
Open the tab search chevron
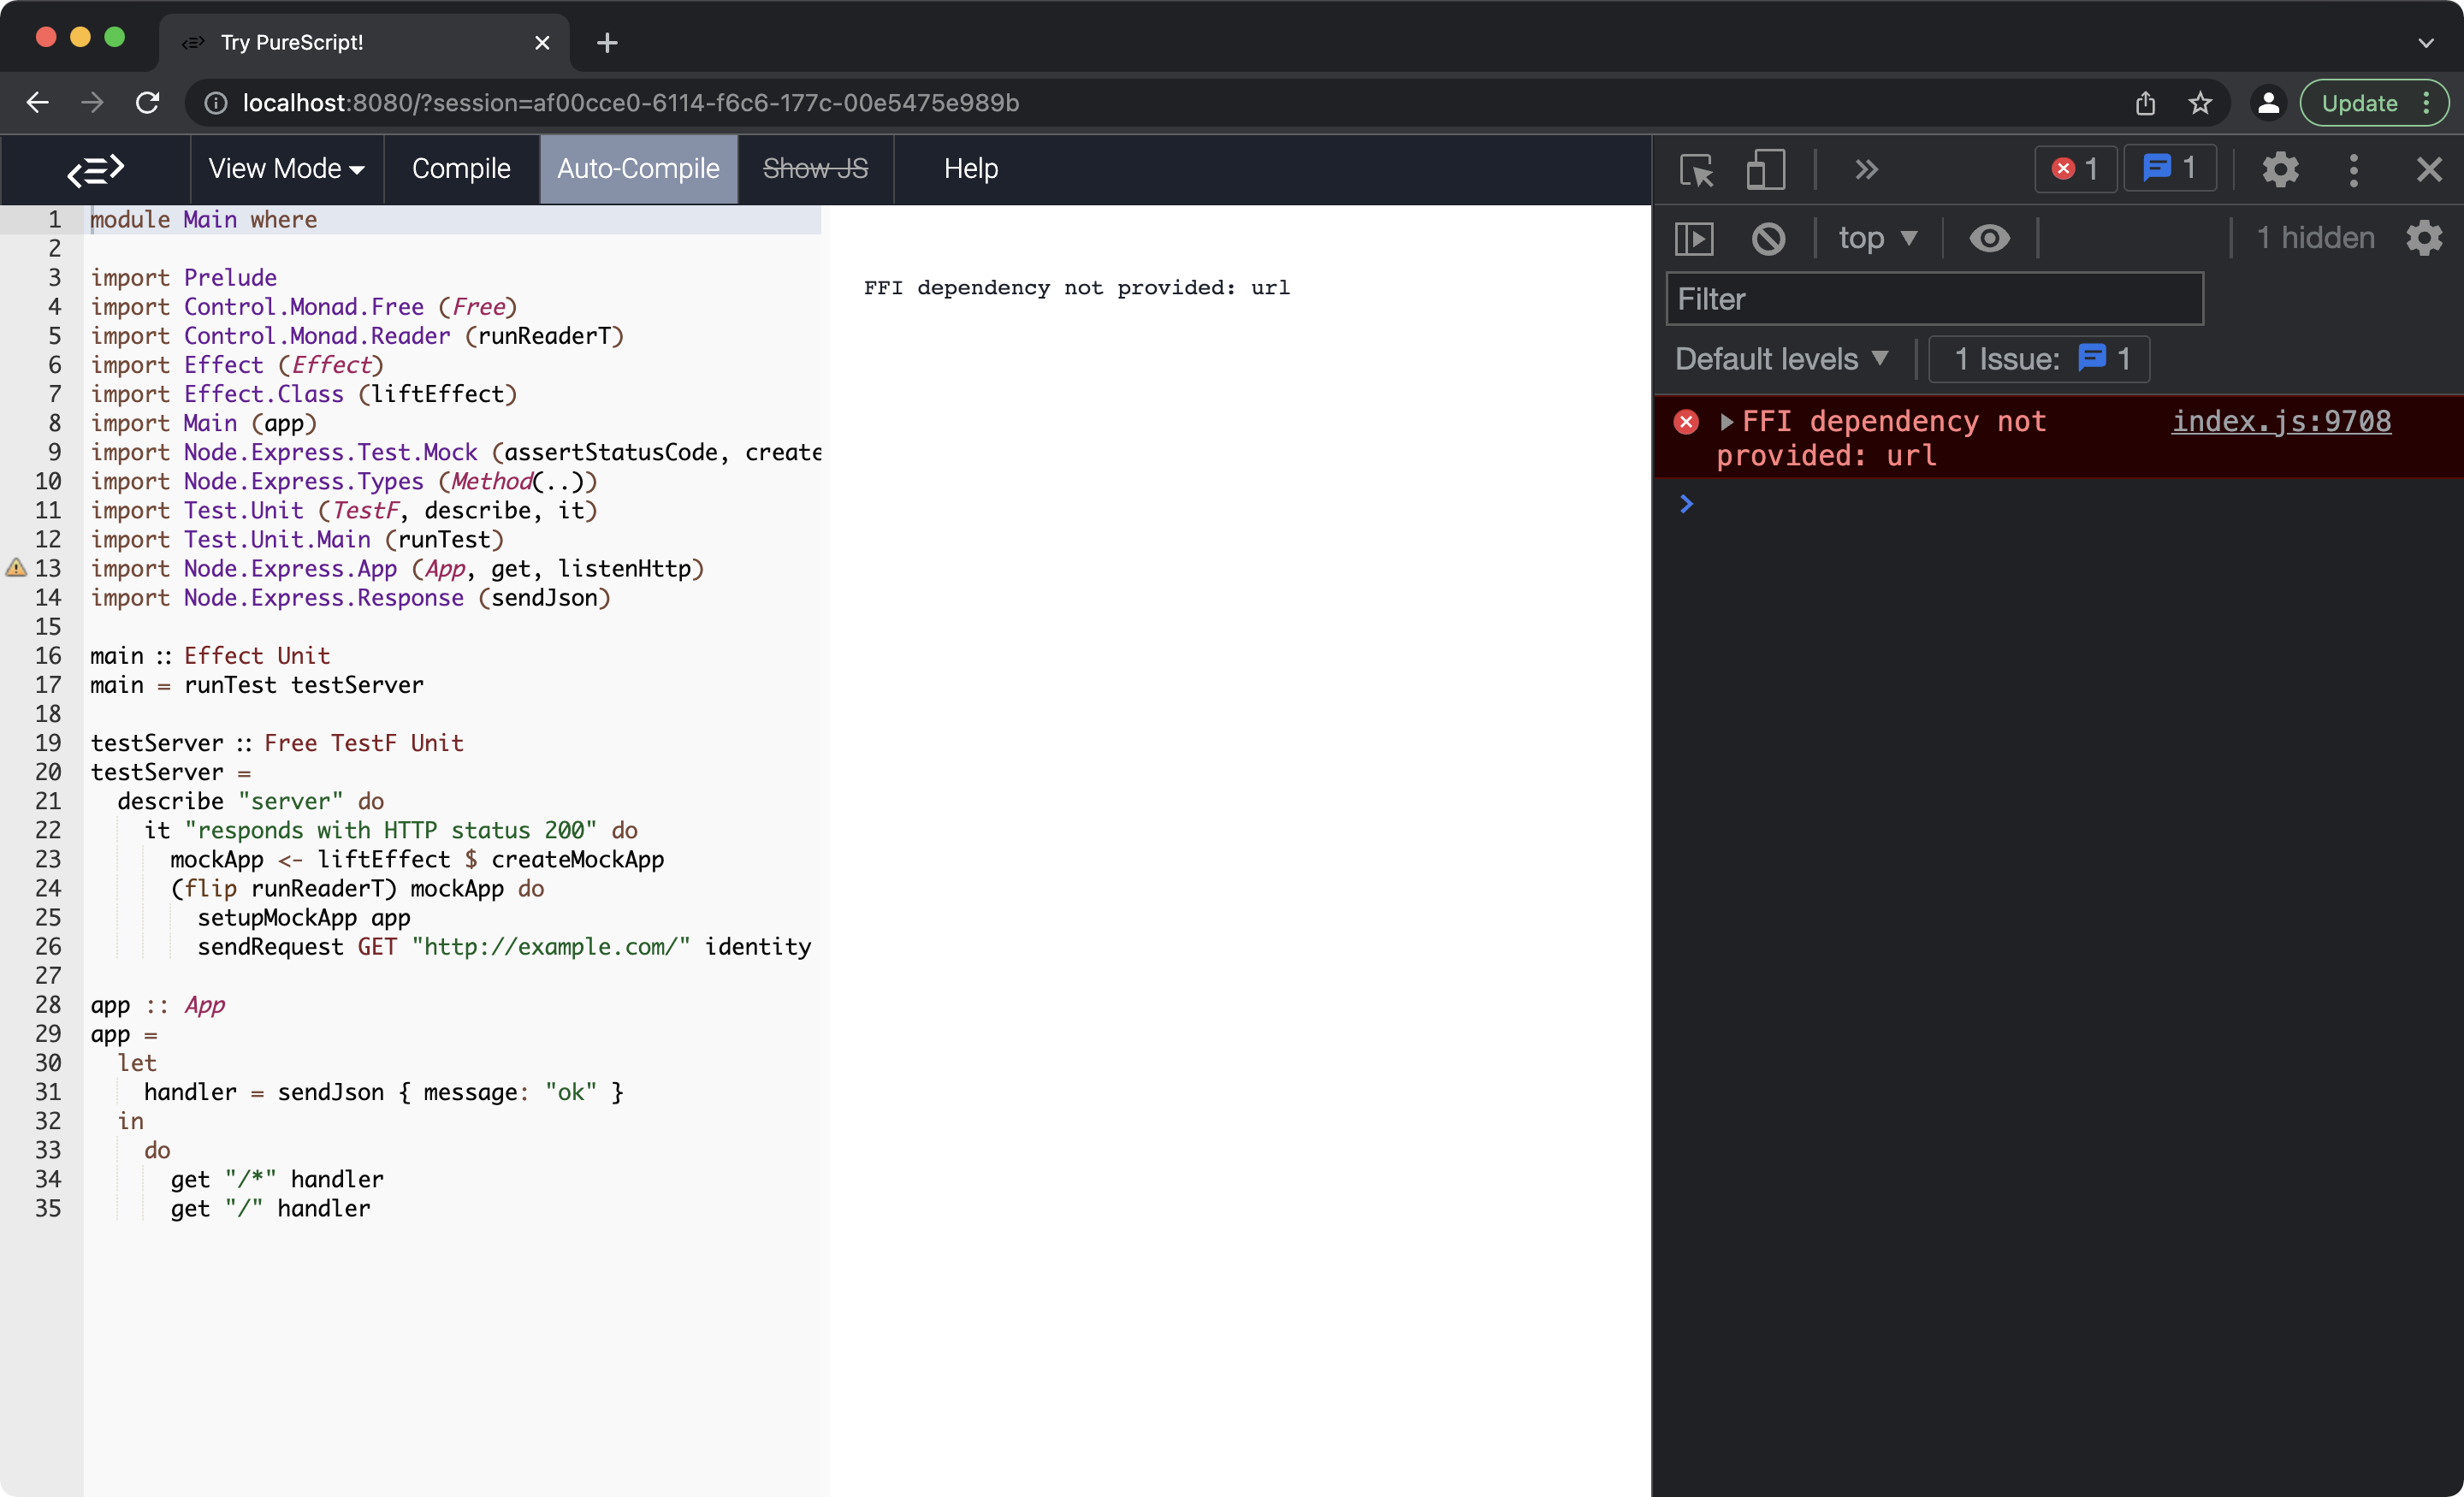[x=2426, y=43]
